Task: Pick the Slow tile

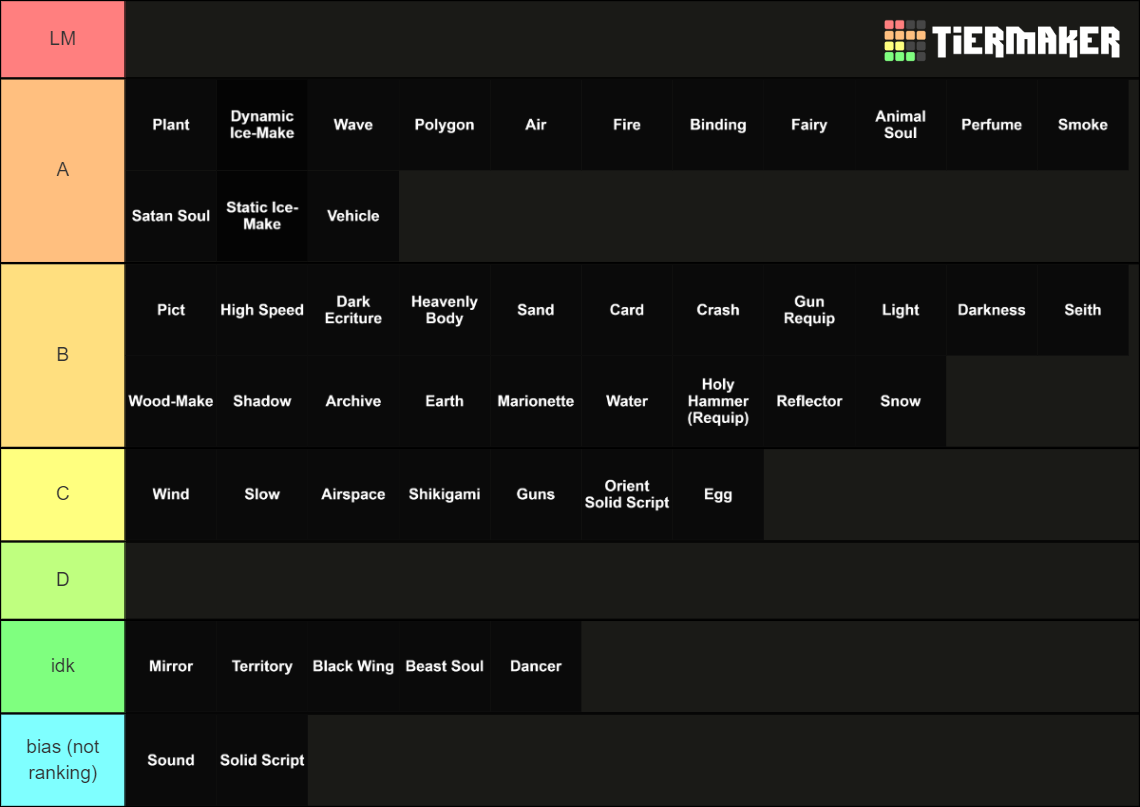Action: (262, 494)
